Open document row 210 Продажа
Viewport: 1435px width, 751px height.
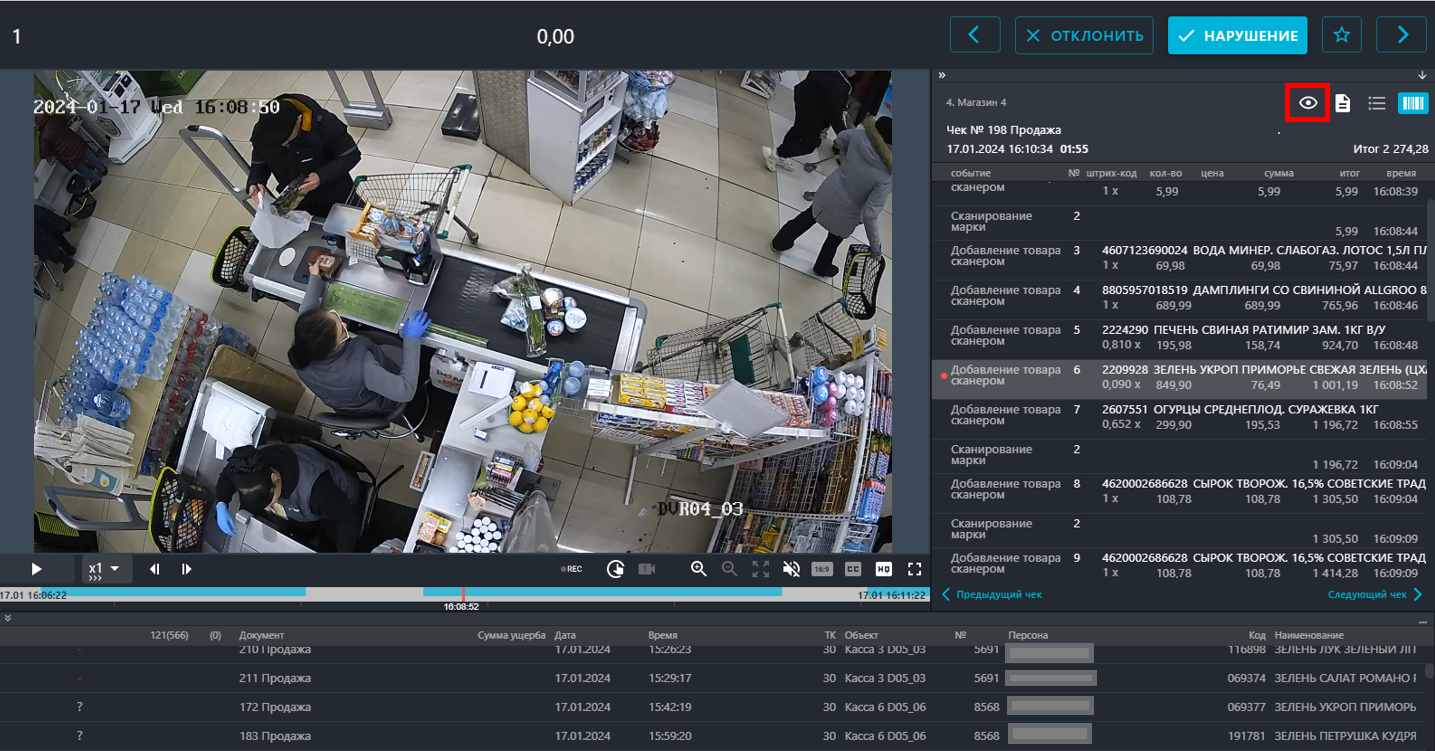712,651
